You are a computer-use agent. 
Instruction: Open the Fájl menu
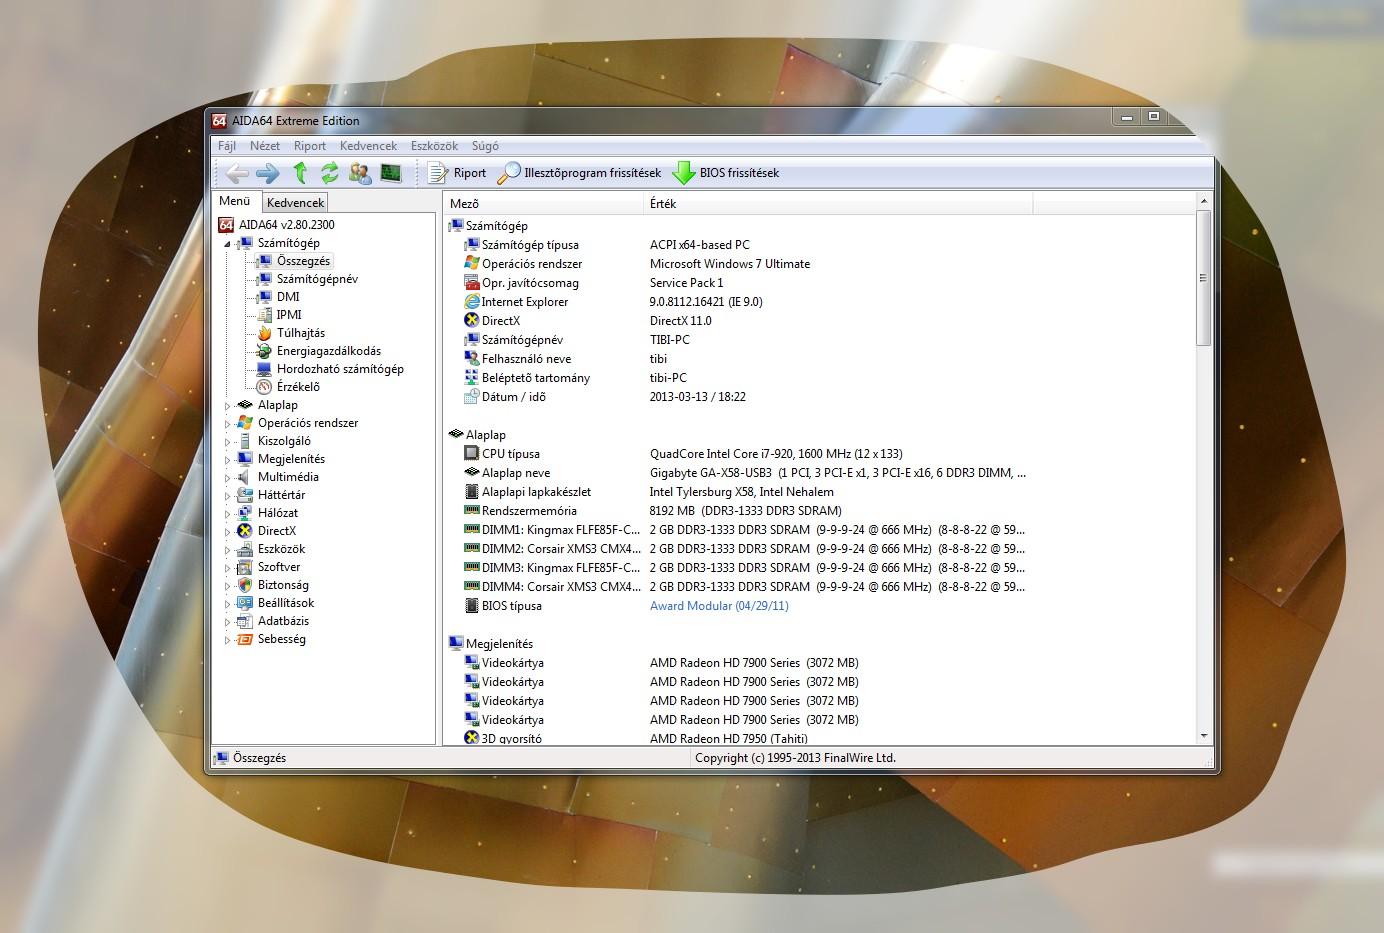coord(227,146)
